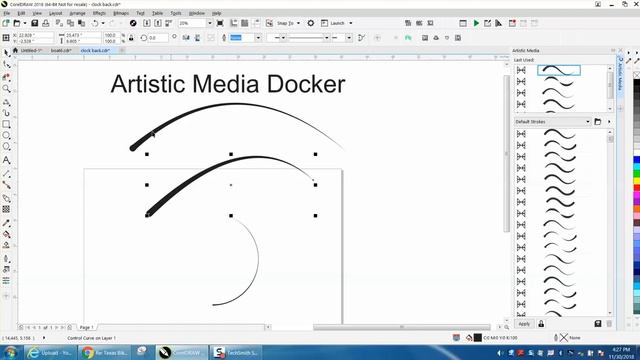640x360 pixels.
Task: Expand the undo history arrow
Action: pyautogui.click(x=103, y=23)
